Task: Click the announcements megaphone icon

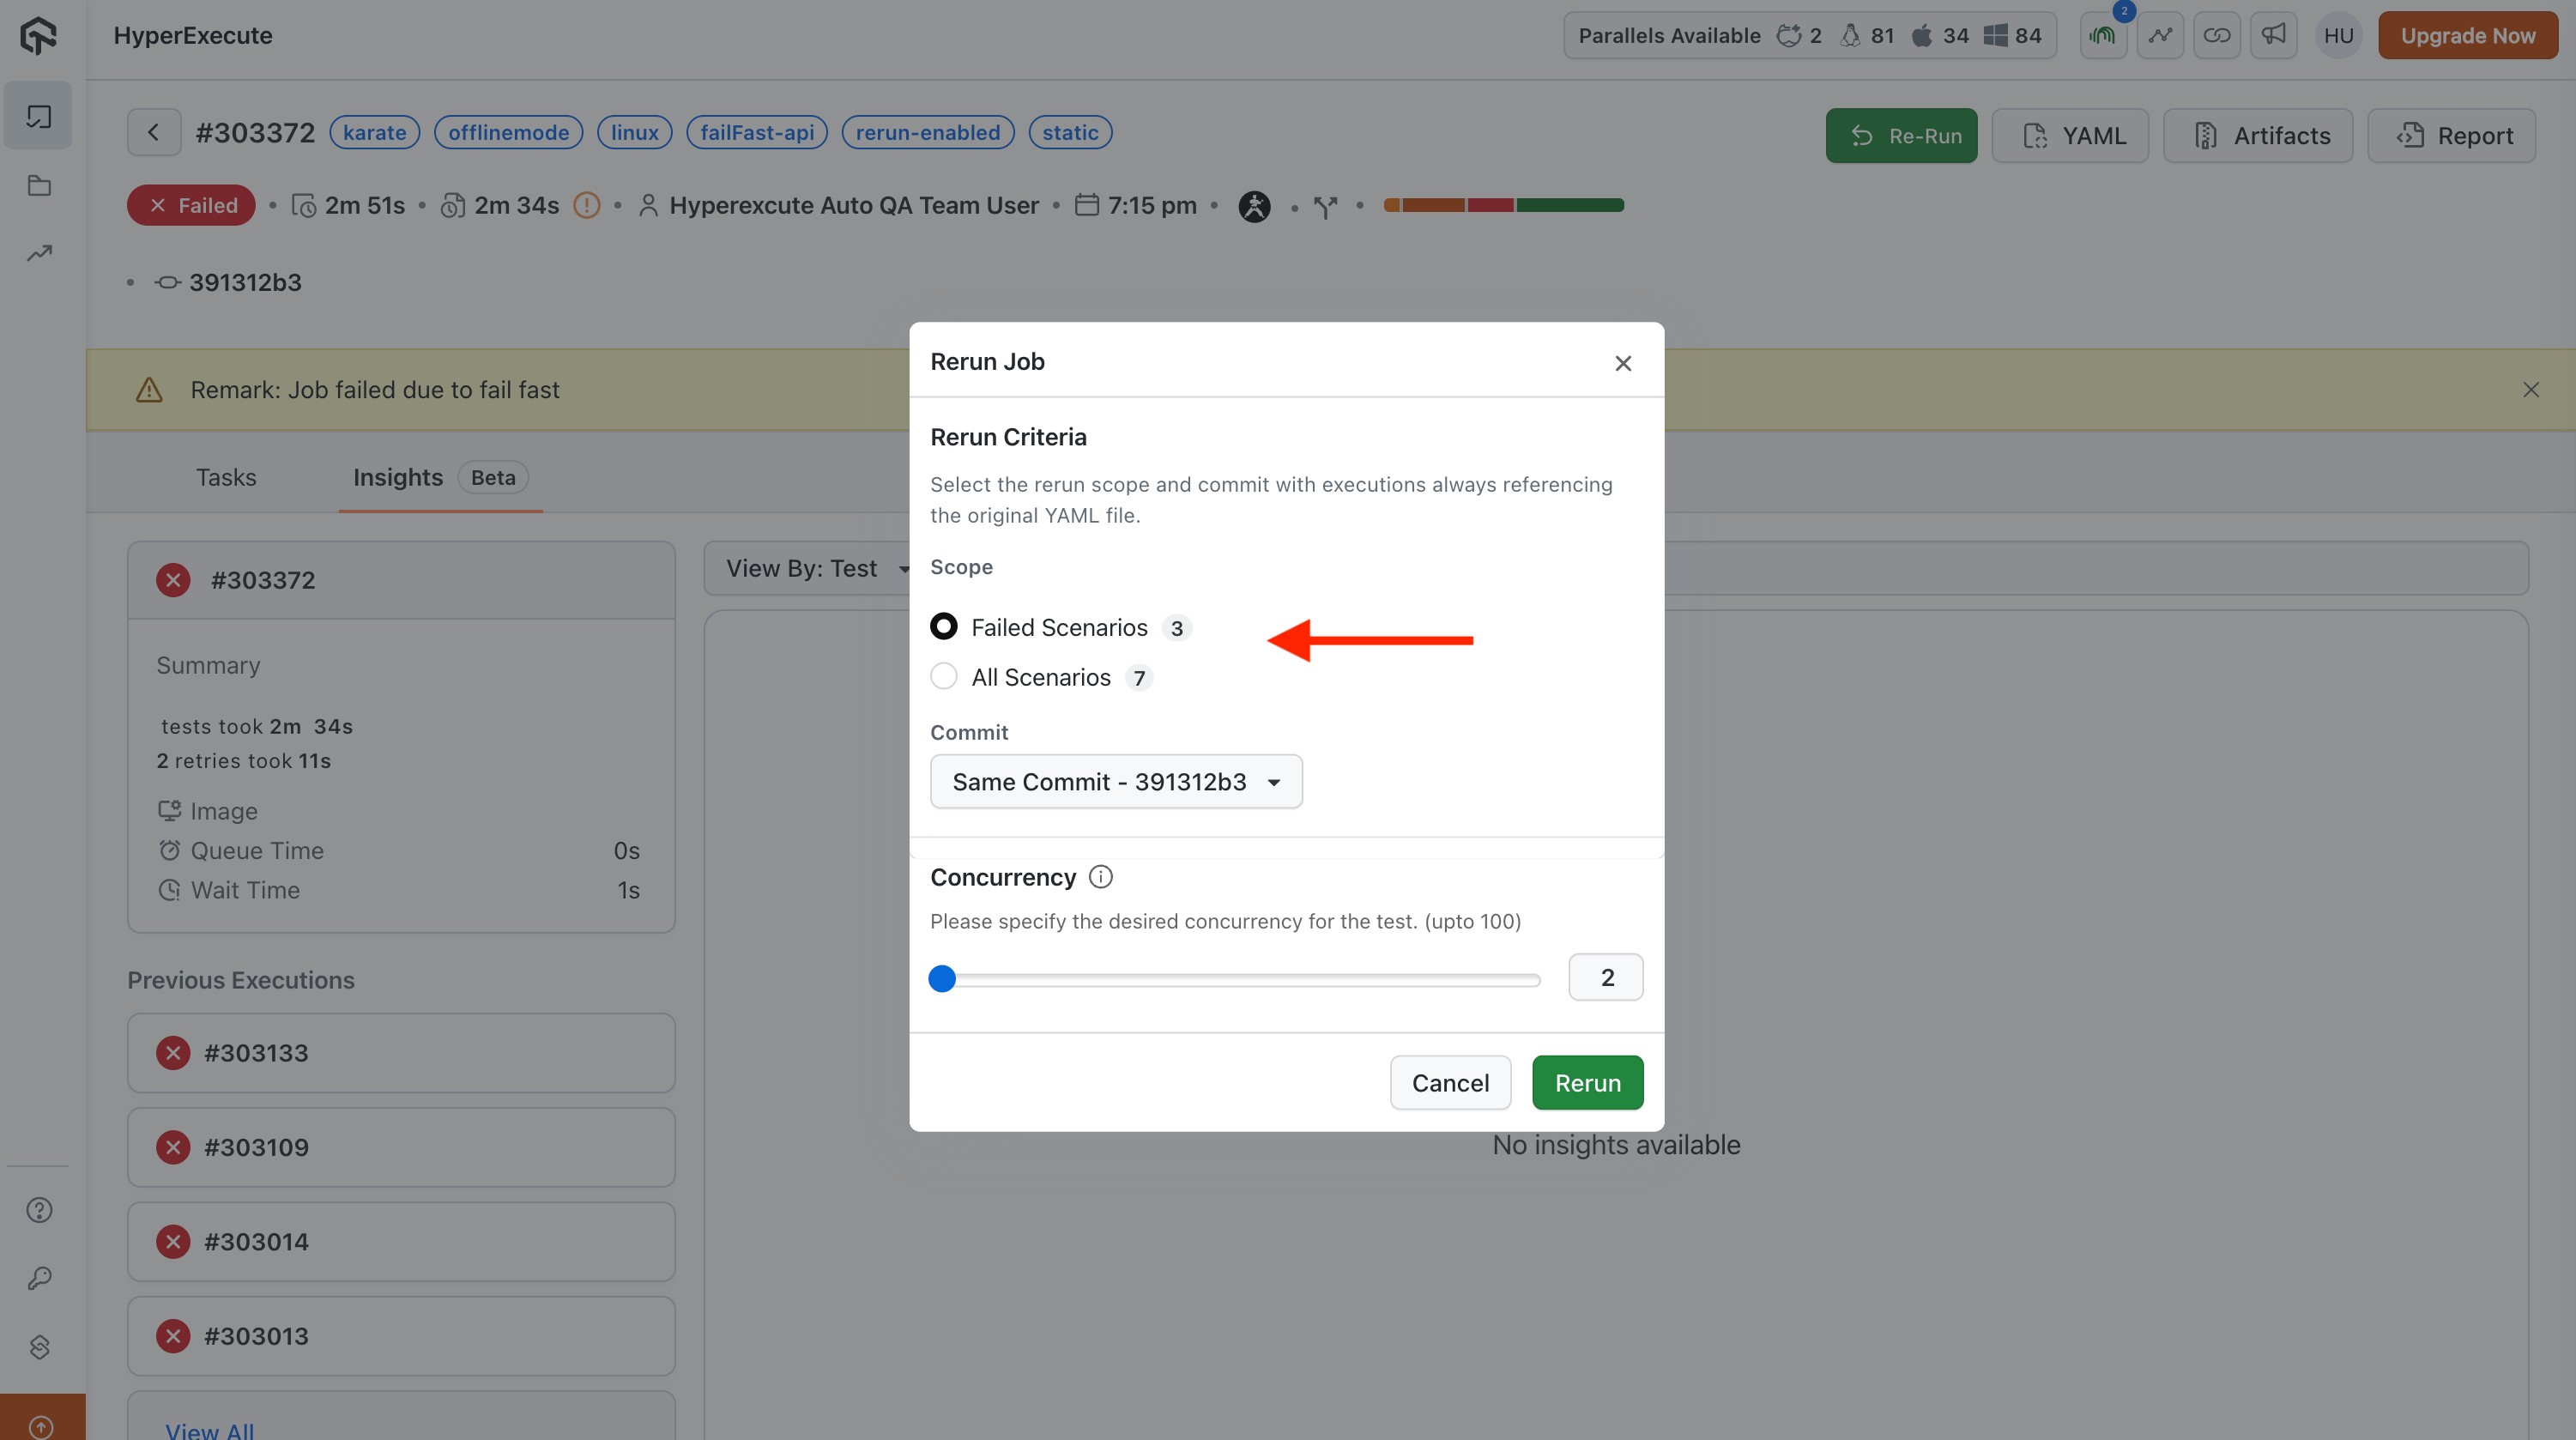Action: point(2273,35)
